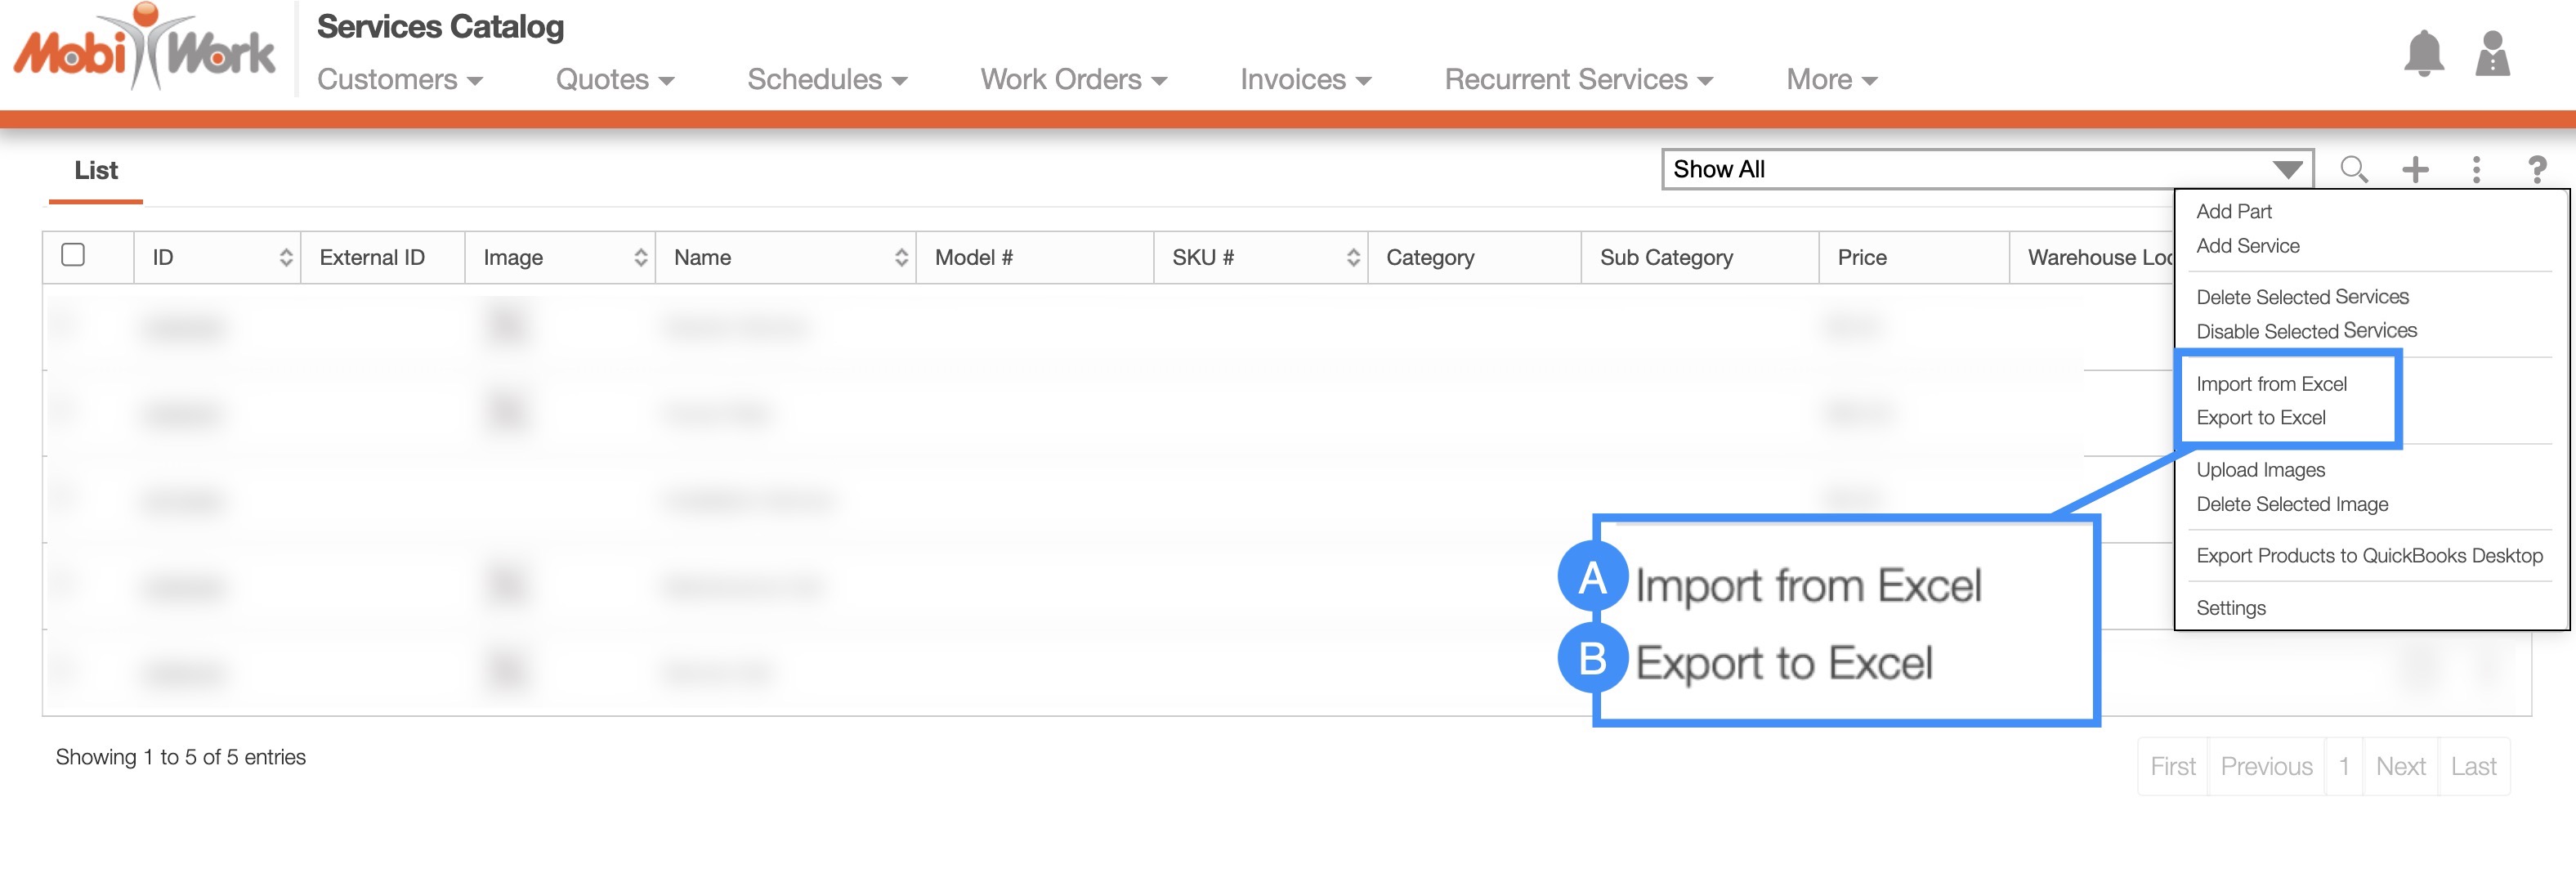Open the three-dot more options icon

(2476, 169)
